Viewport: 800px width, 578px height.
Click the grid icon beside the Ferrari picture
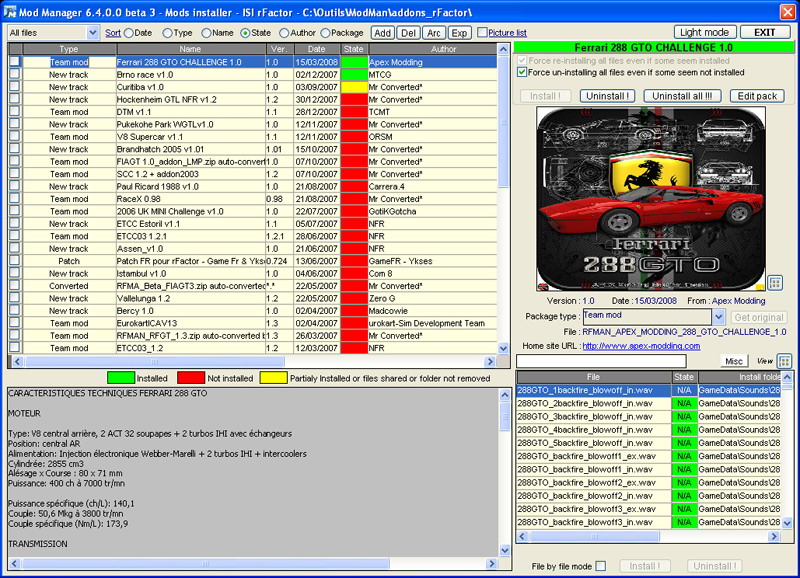[774, 284]
